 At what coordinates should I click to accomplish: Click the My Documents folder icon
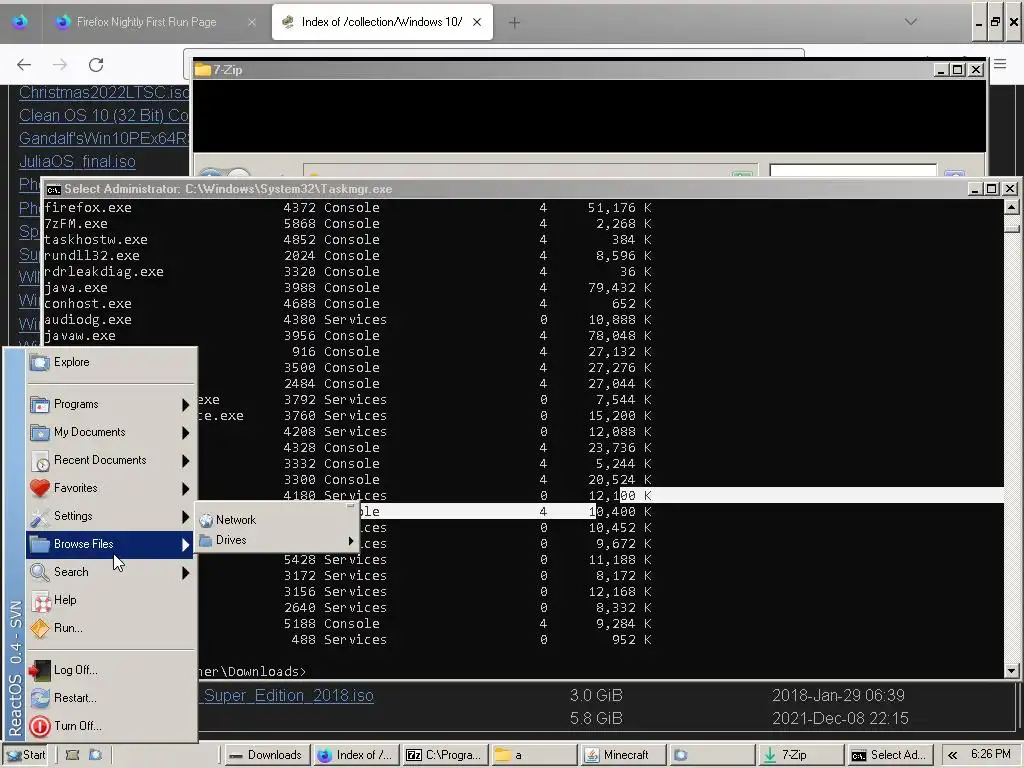(x=40, y=433)
